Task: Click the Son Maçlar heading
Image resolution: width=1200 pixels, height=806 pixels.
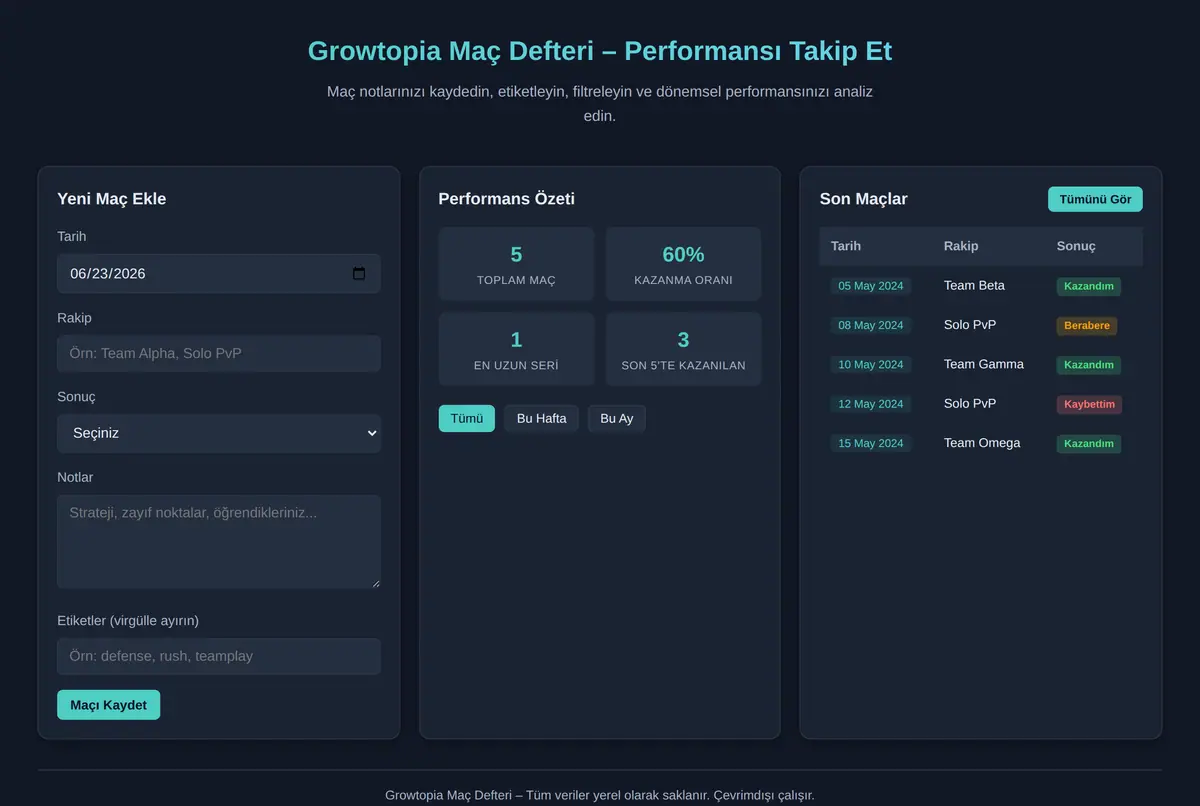Action: (x=863, y=199)
